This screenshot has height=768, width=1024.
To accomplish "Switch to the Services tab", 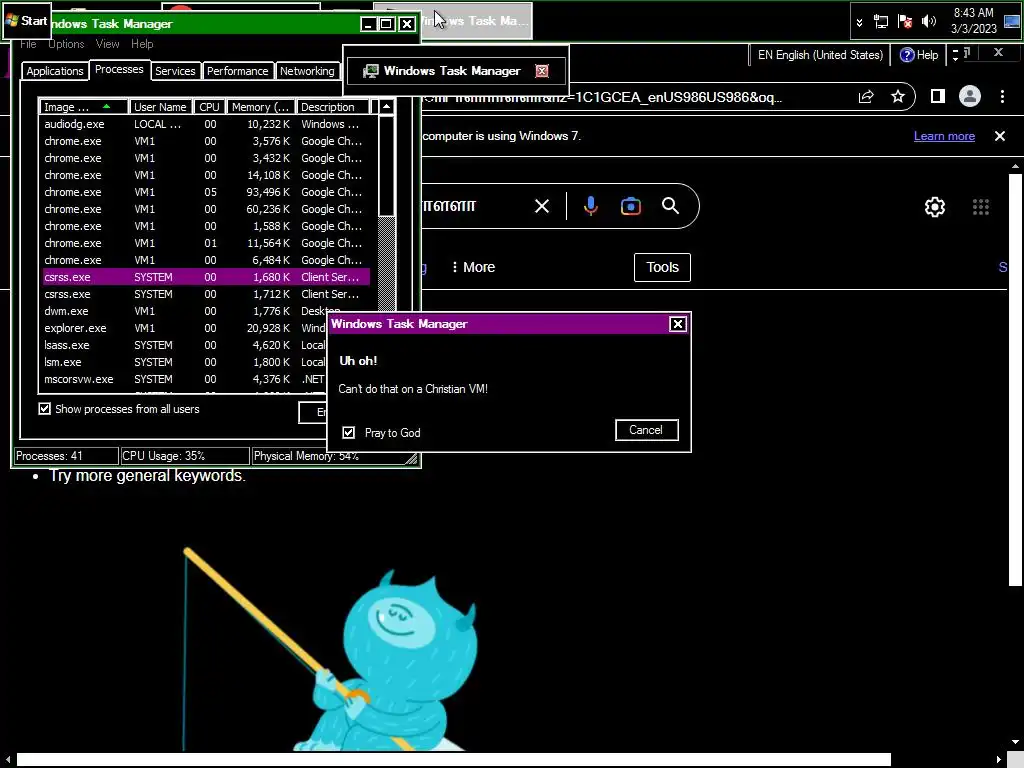I will tap(175, 71).
